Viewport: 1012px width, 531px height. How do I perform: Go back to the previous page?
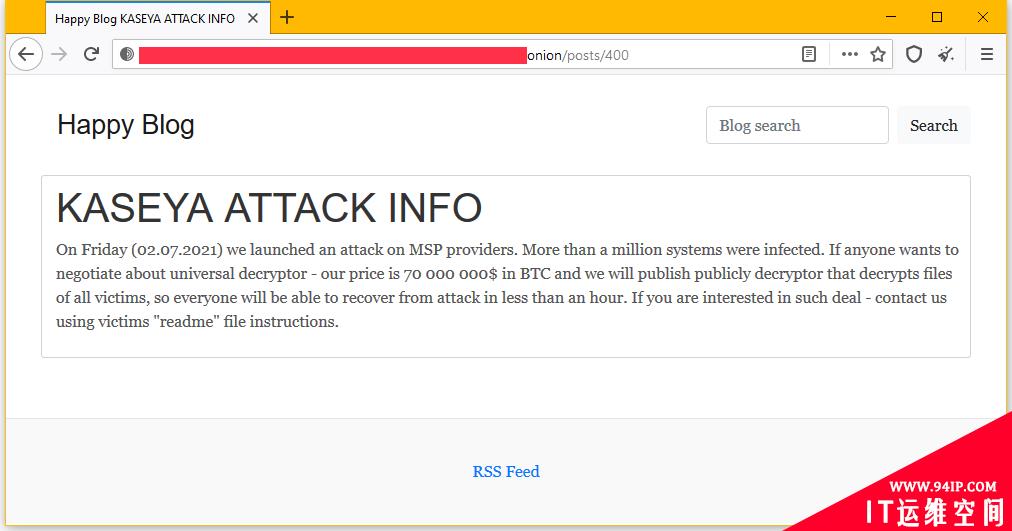(x=26, y=54)
